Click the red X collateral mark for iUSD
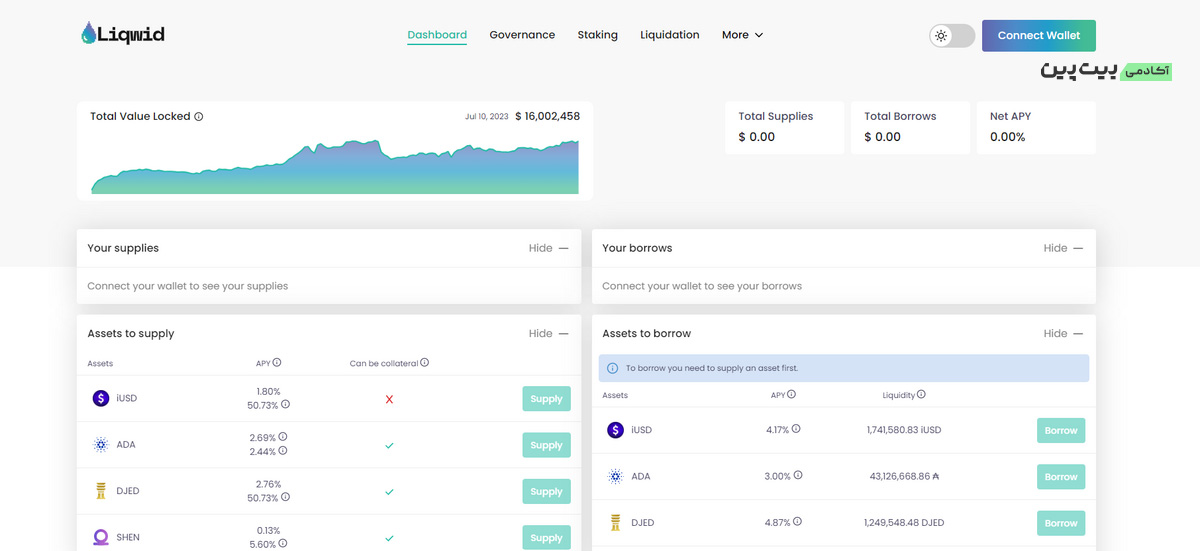This screenshot has width=1200, height=551. pos(389,399)
